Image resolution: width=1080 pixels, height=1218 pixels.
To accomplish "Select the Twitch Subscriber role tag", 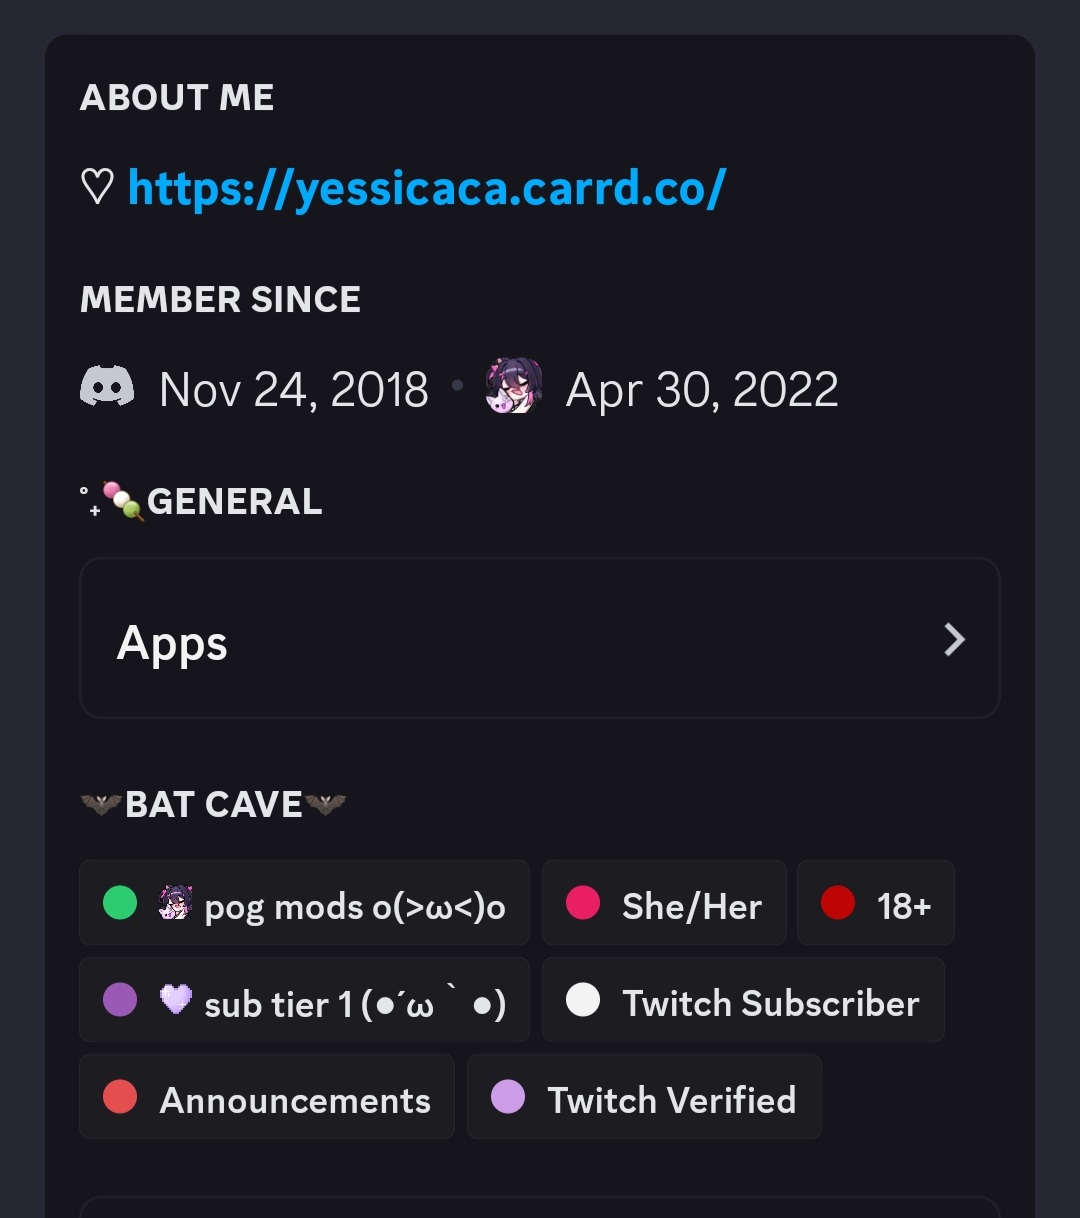I will coord(743,1000).
